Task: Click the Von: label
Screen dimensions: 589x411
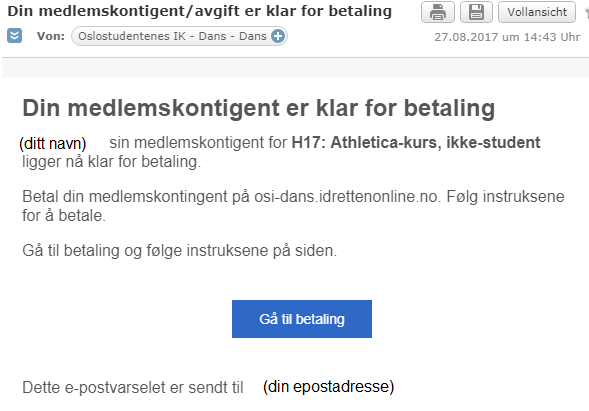Action: click(x=51, y=36)
